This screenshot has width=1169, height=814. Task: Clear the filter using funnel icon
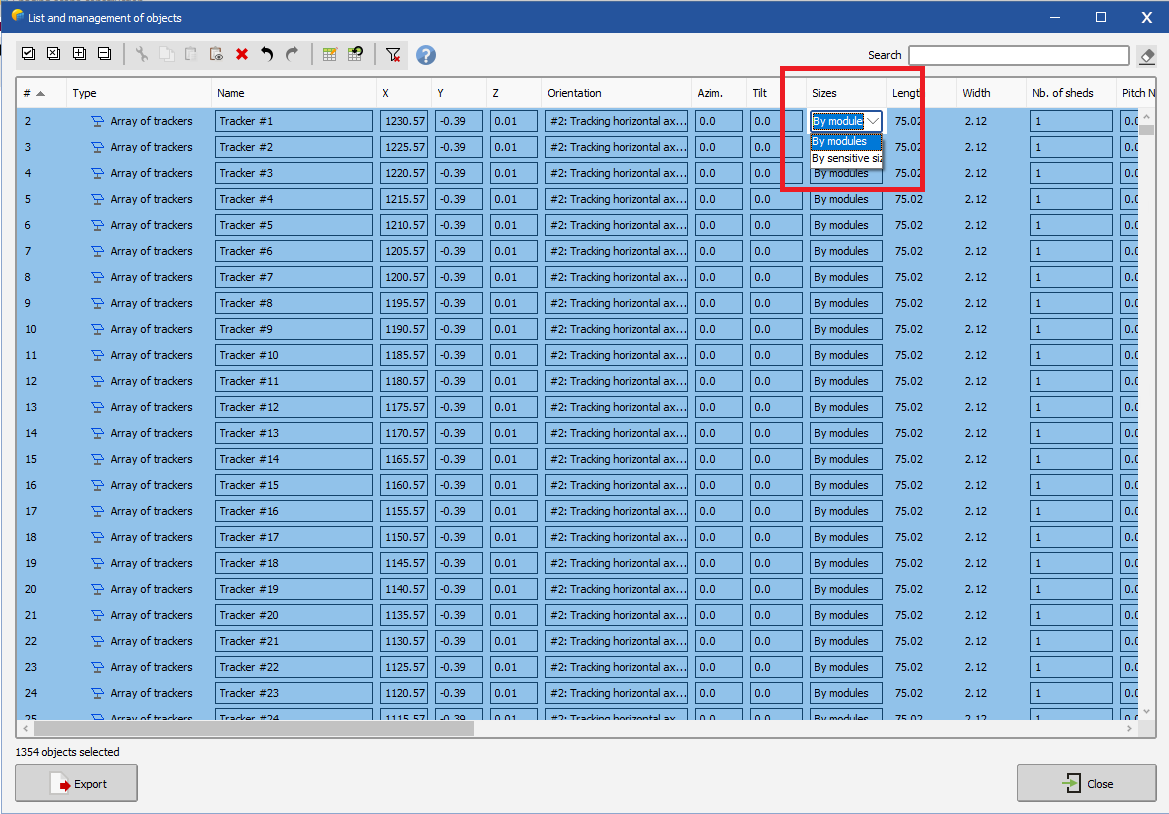[x=393, y=55]
